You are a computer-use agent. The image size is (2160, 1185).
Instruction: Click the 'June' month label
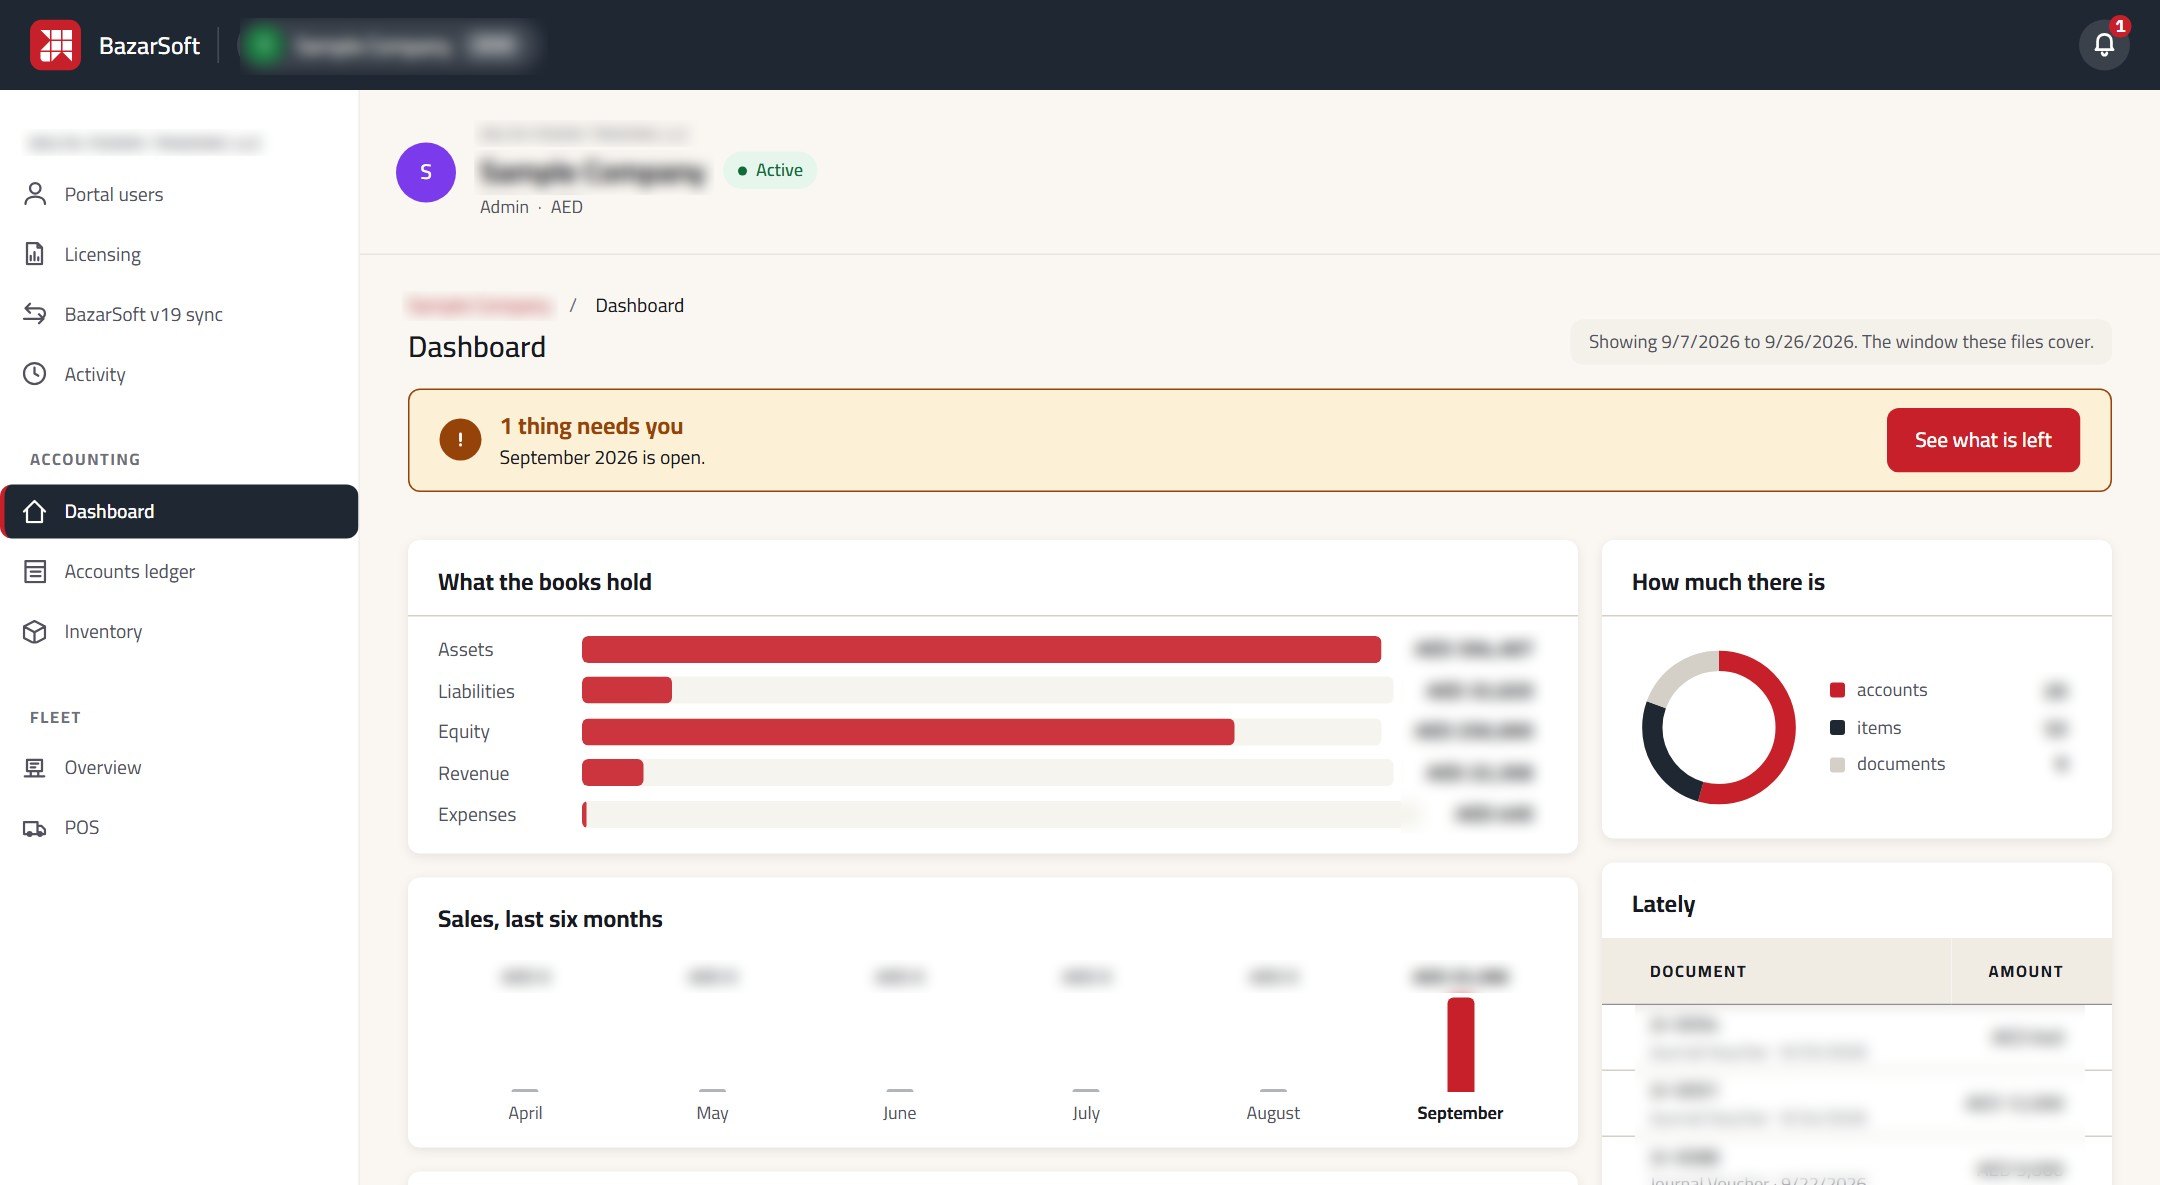coord(899,1113)
